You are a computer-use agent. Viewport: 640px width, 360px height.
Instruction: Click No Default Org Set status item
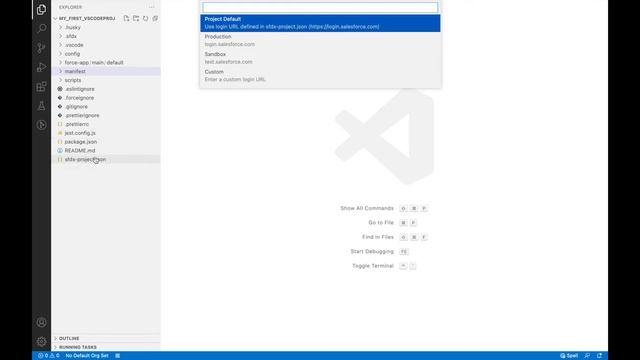coord(87,356)
